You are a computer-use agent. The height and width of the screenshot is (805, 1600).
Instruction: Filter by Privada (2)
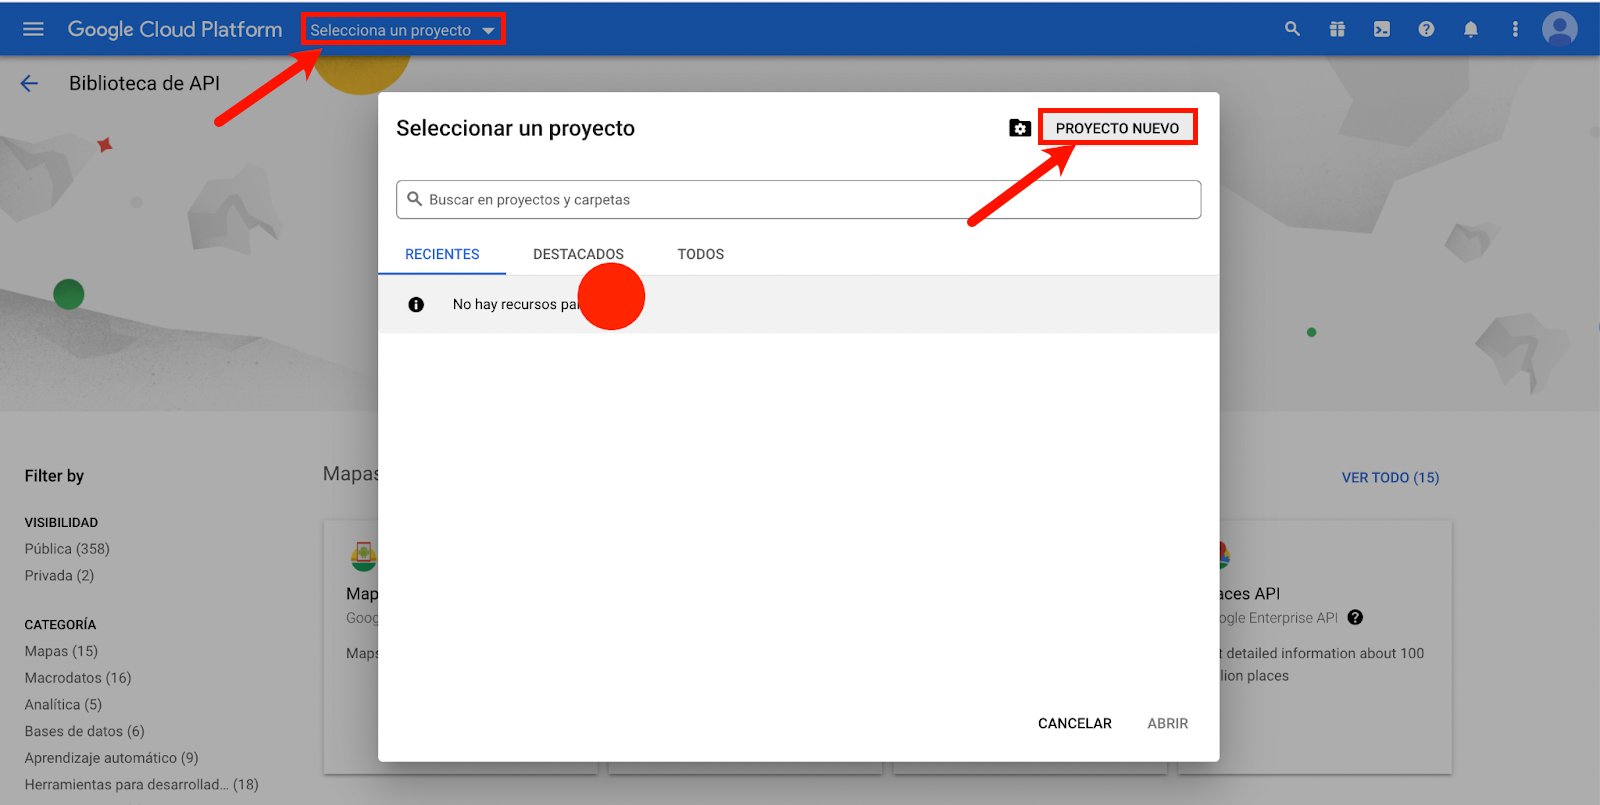pyautogui.click(x=59, y=576)
